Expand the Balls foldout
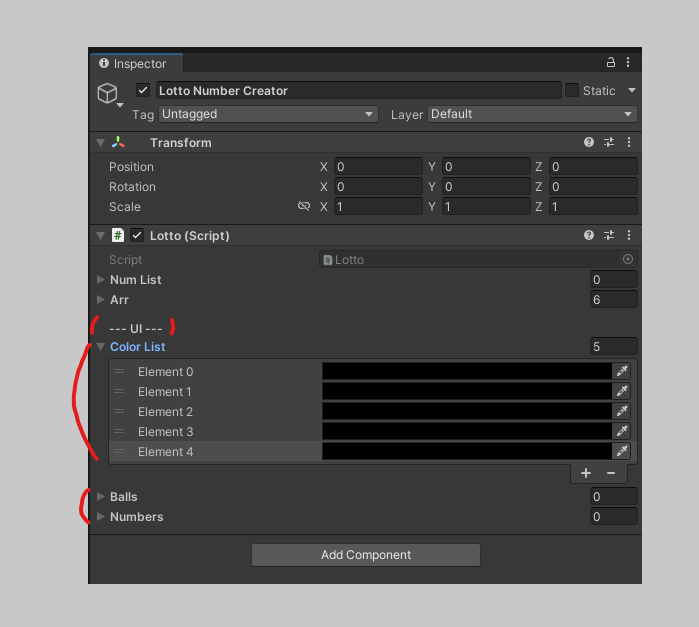Image resolution: width=699 pixels, height=627 pixels. (x=101, y=496)
